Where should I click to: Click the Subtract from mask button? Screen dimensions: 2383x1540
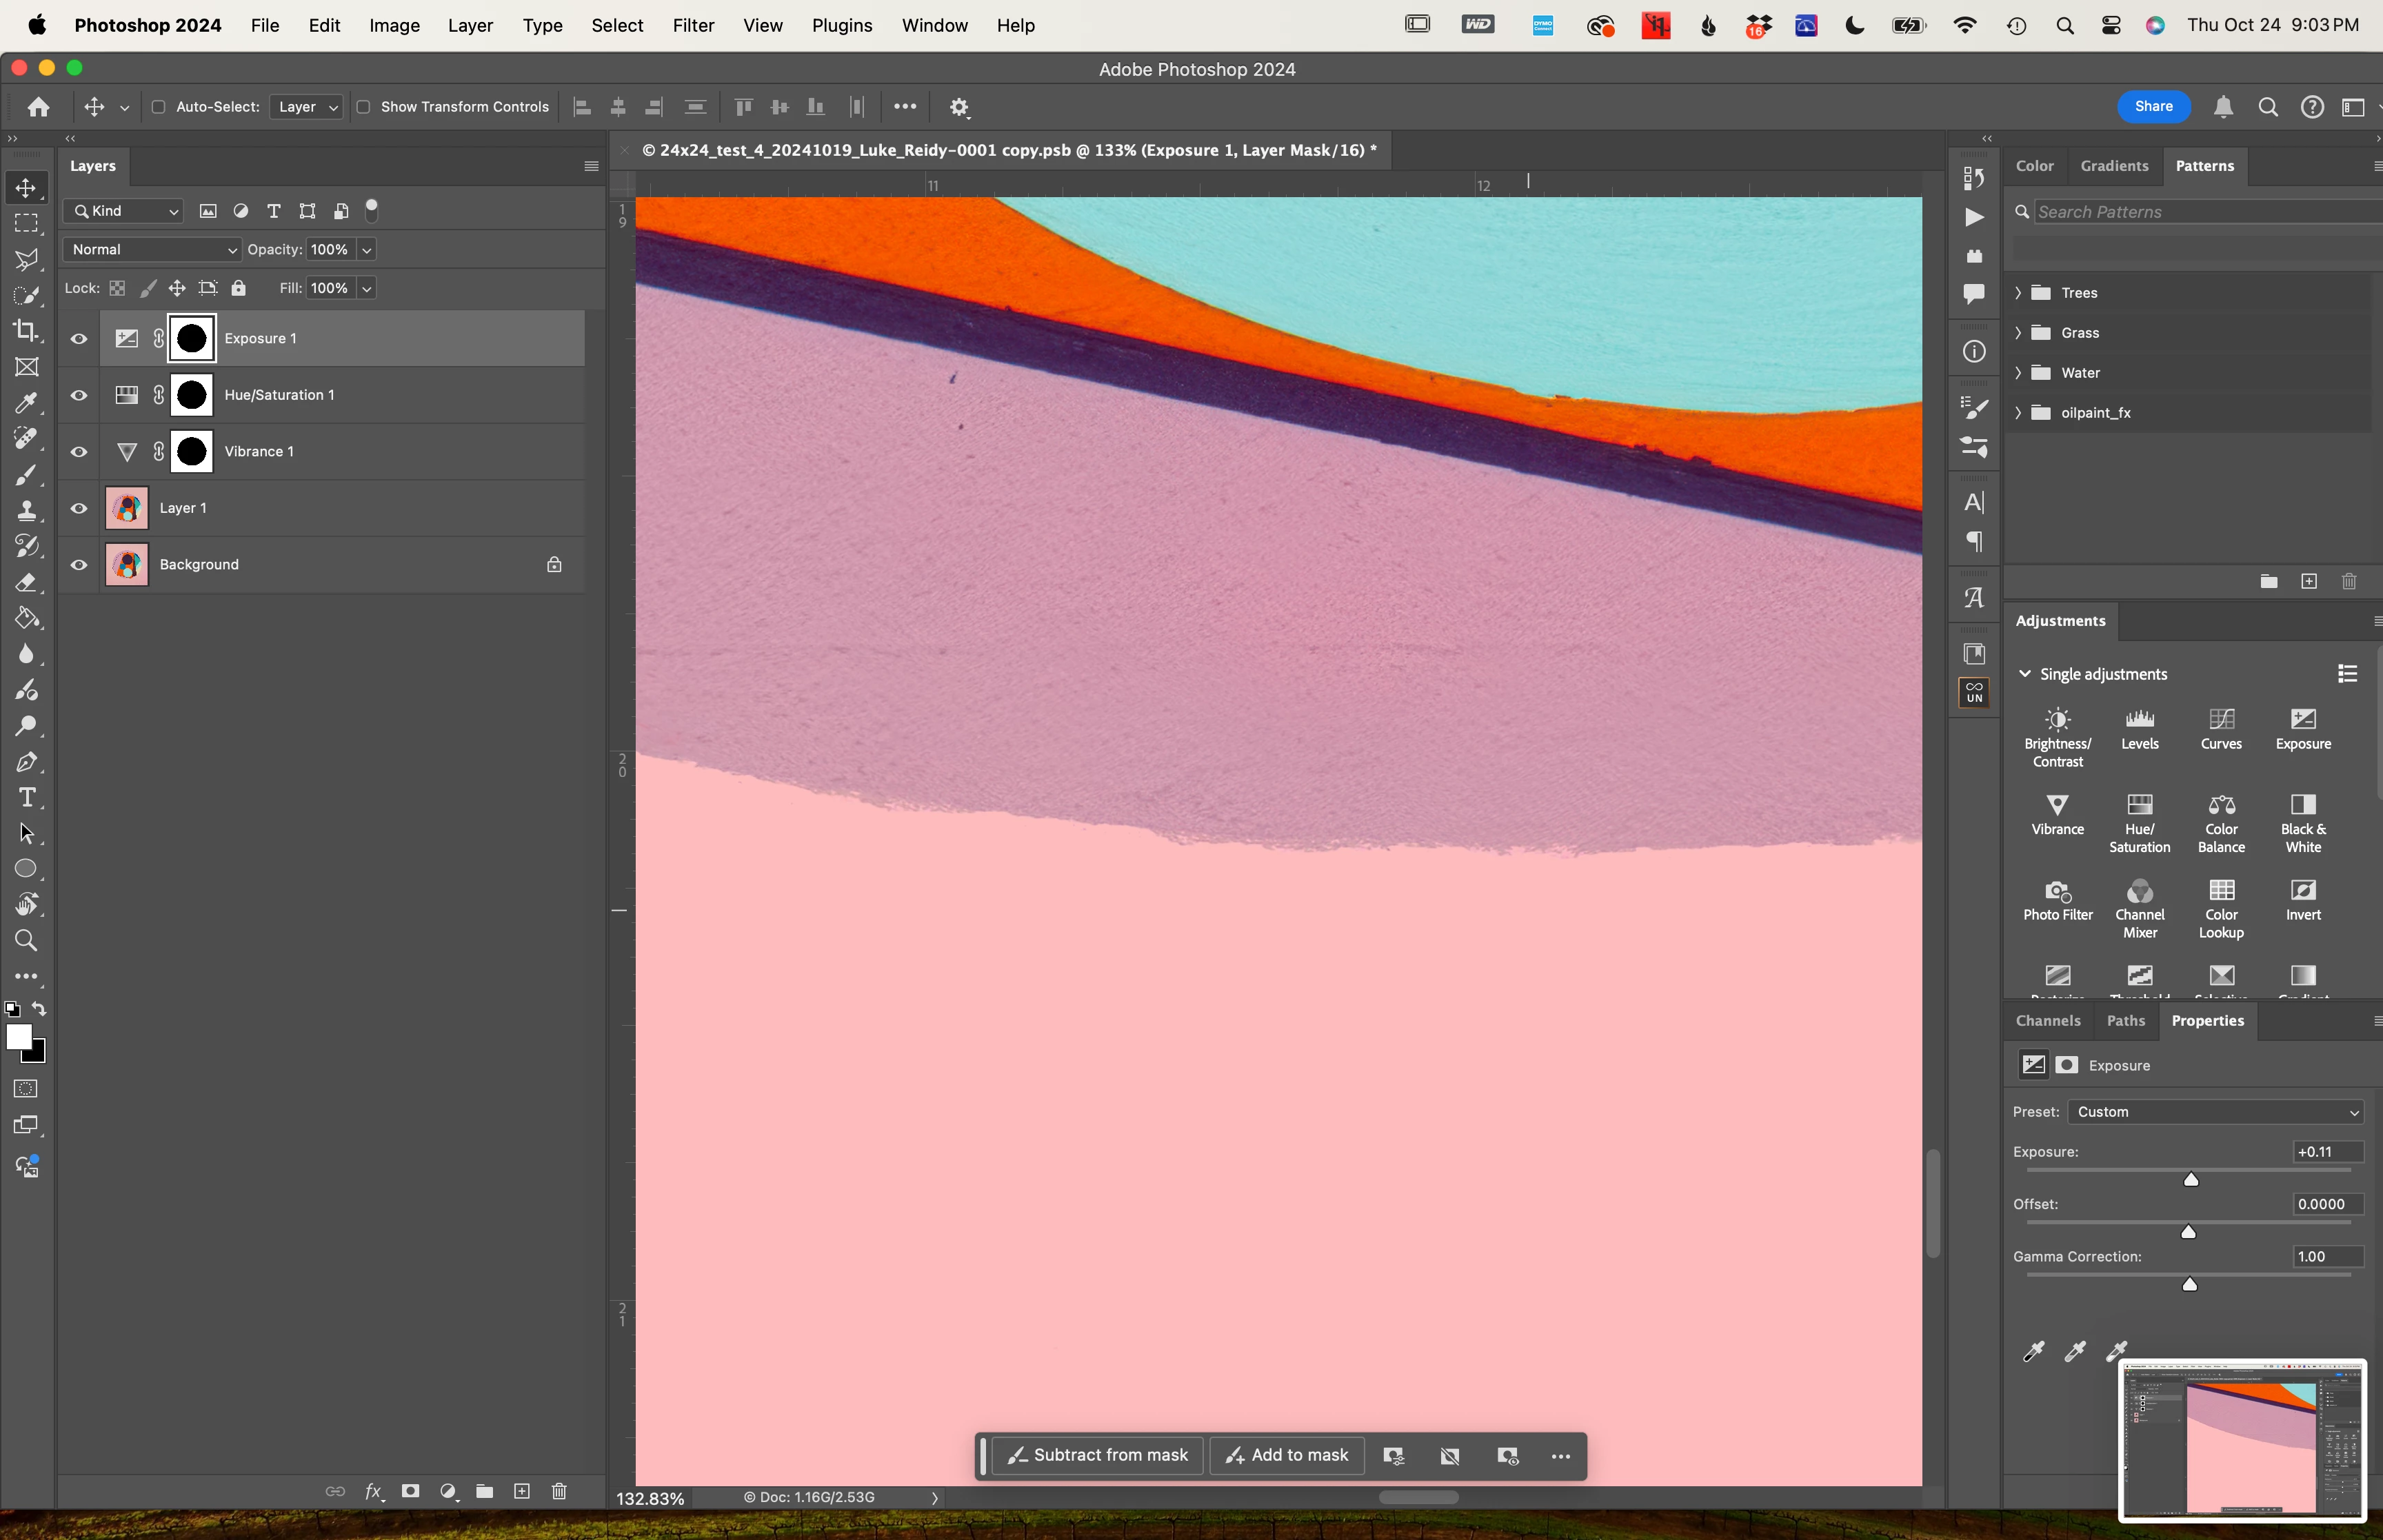tap(1098, 1455)
